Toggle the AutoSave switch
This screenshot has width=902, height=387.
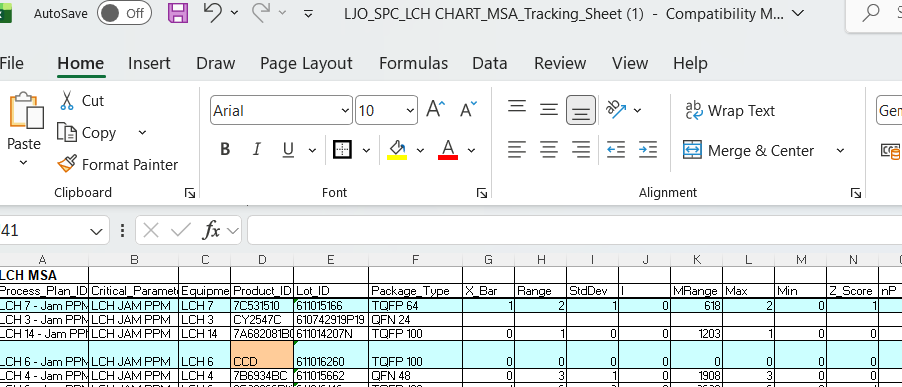124,13
